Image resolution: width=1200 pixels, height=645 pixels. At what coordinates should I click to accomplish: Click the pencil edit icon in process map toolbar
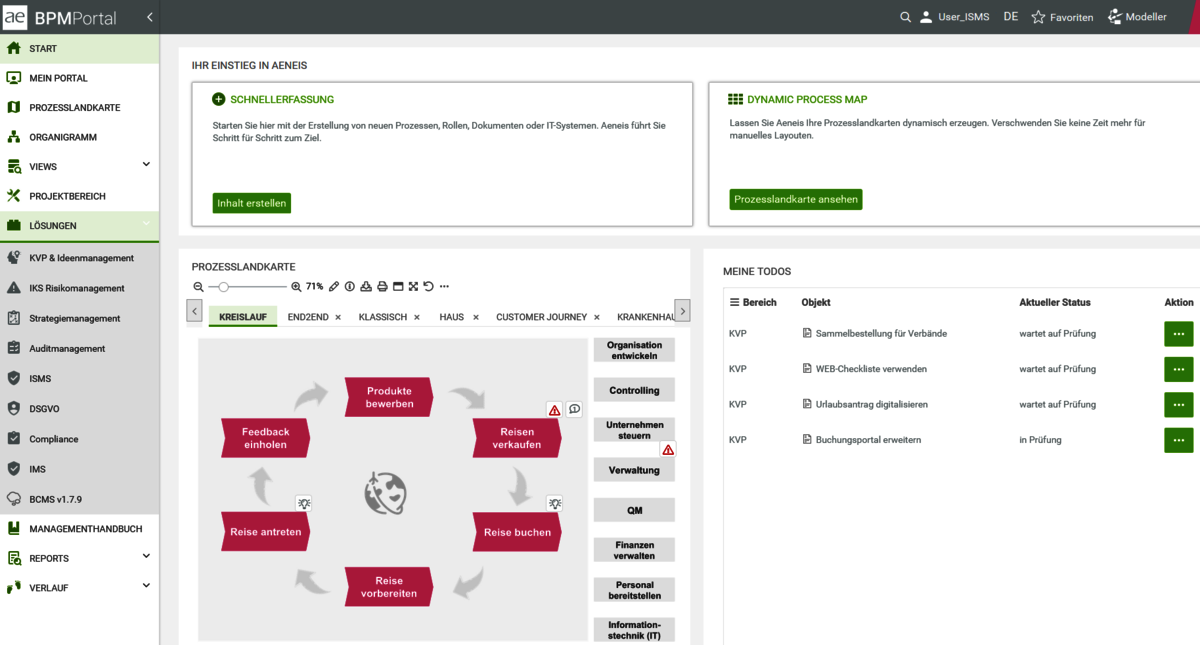click(x=334, y=287)
